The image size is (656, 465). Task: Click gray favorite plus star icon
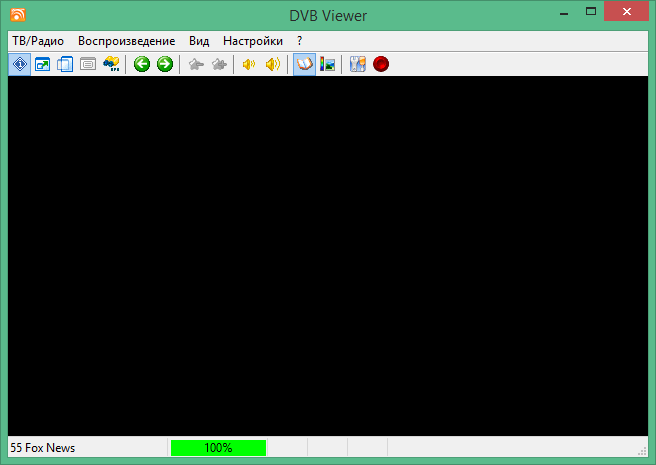tap(219, 64)
